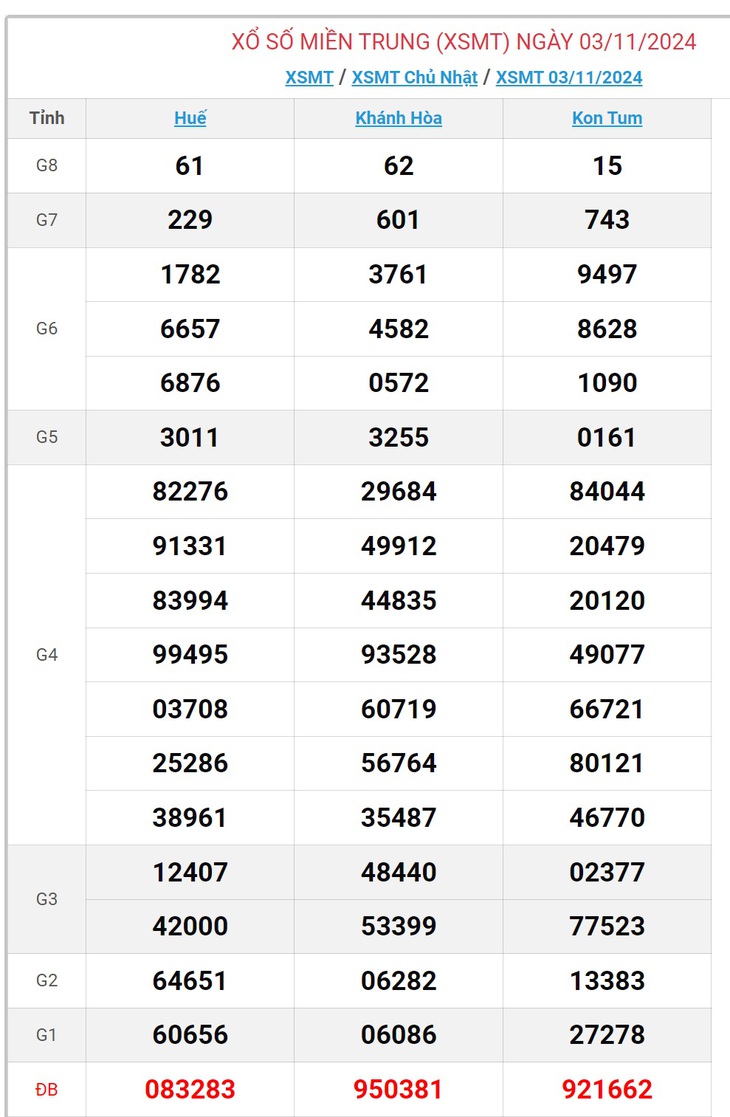Open the XSMT 03/11/2024 breadcrumb link
The height and width of the screenshot is (1117, 730).
(569, 77)
